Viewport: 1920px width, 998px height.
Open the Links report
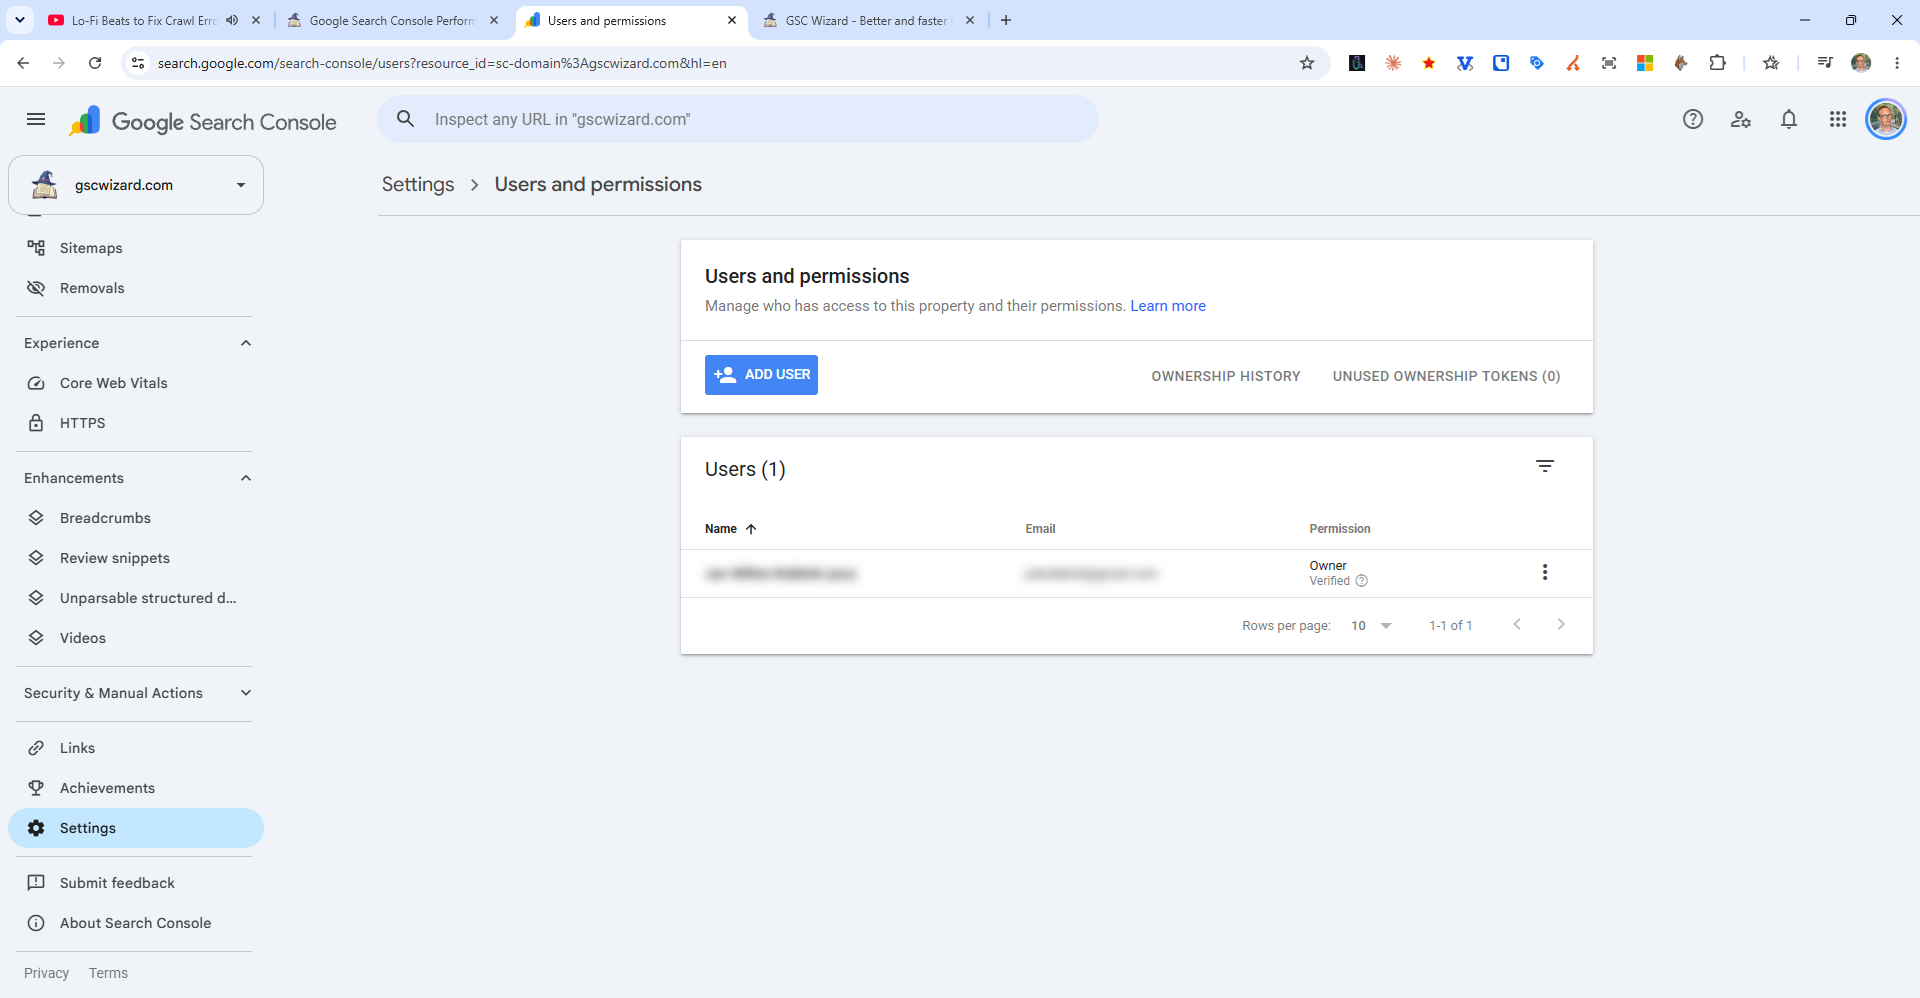[x=77, y=748]
